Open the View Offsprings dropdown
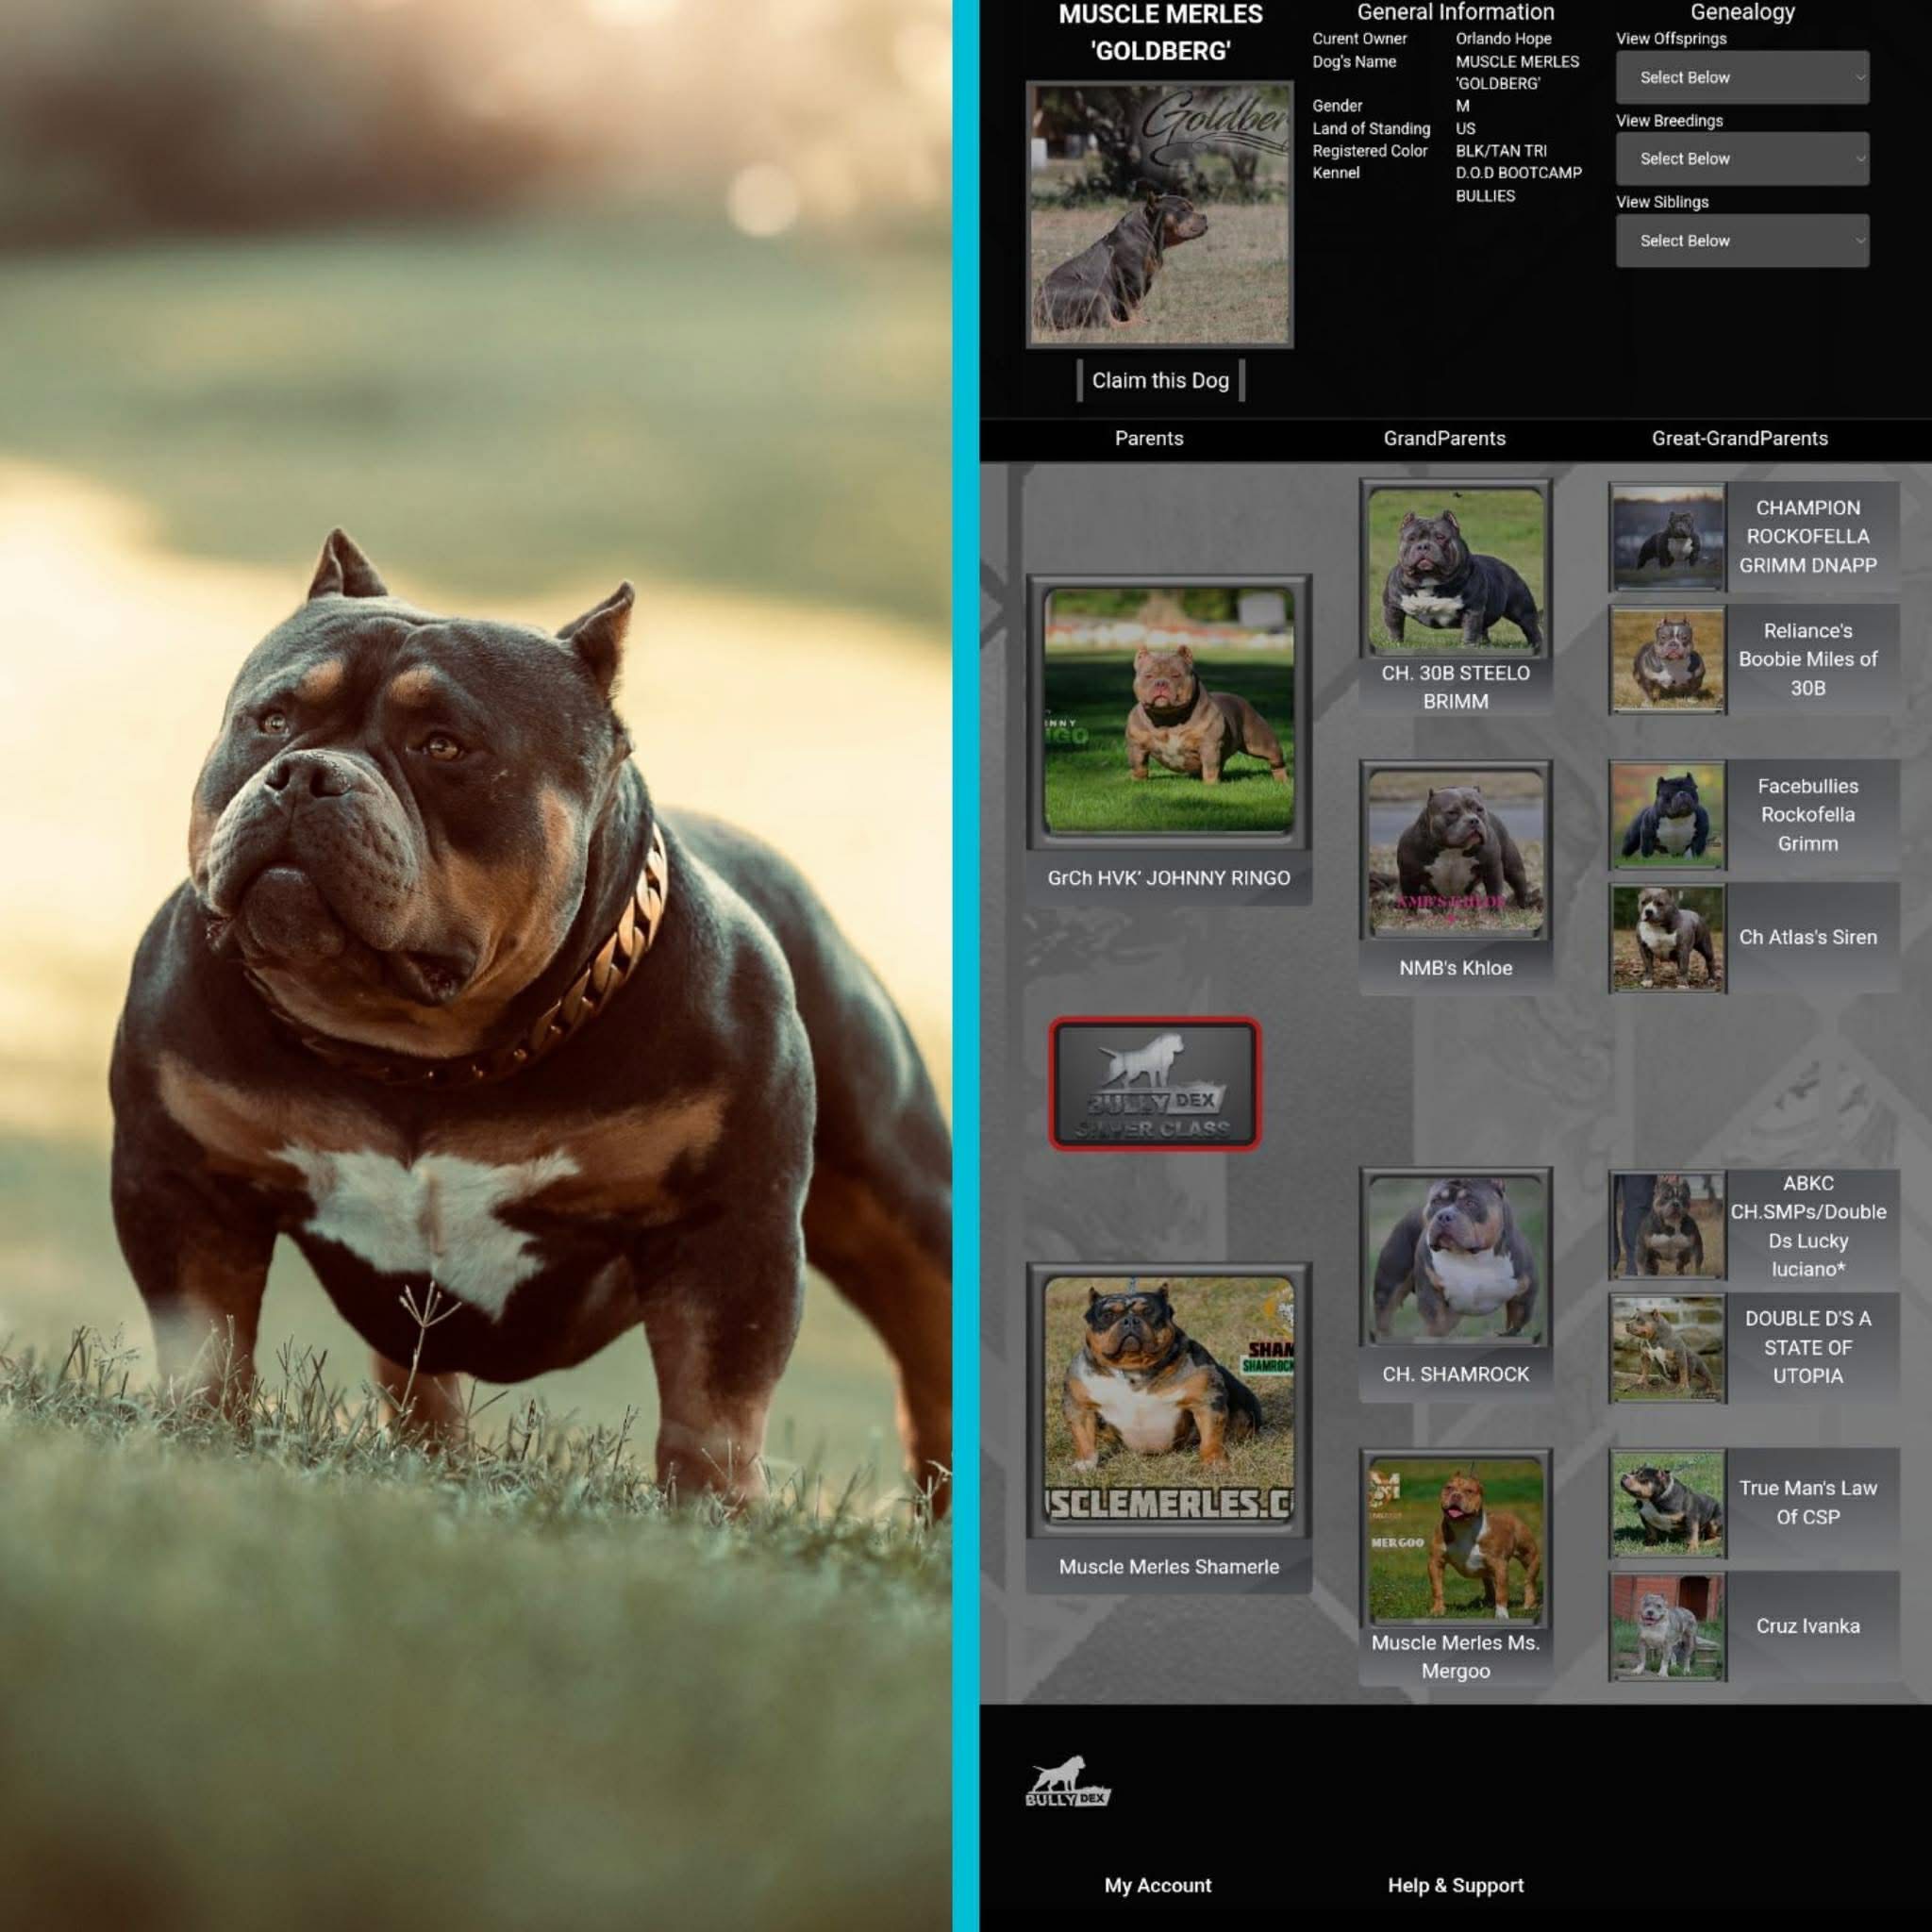1932x1932 pixels. 1742,77
